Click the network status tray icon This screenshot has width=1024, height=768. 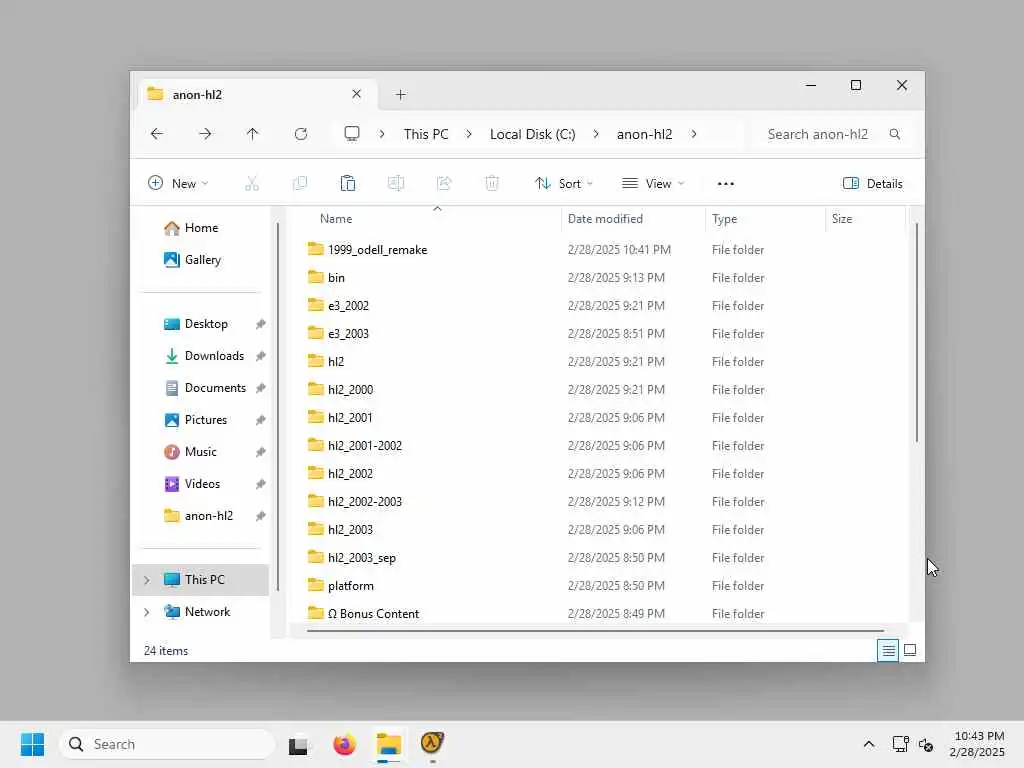(900, 744)
